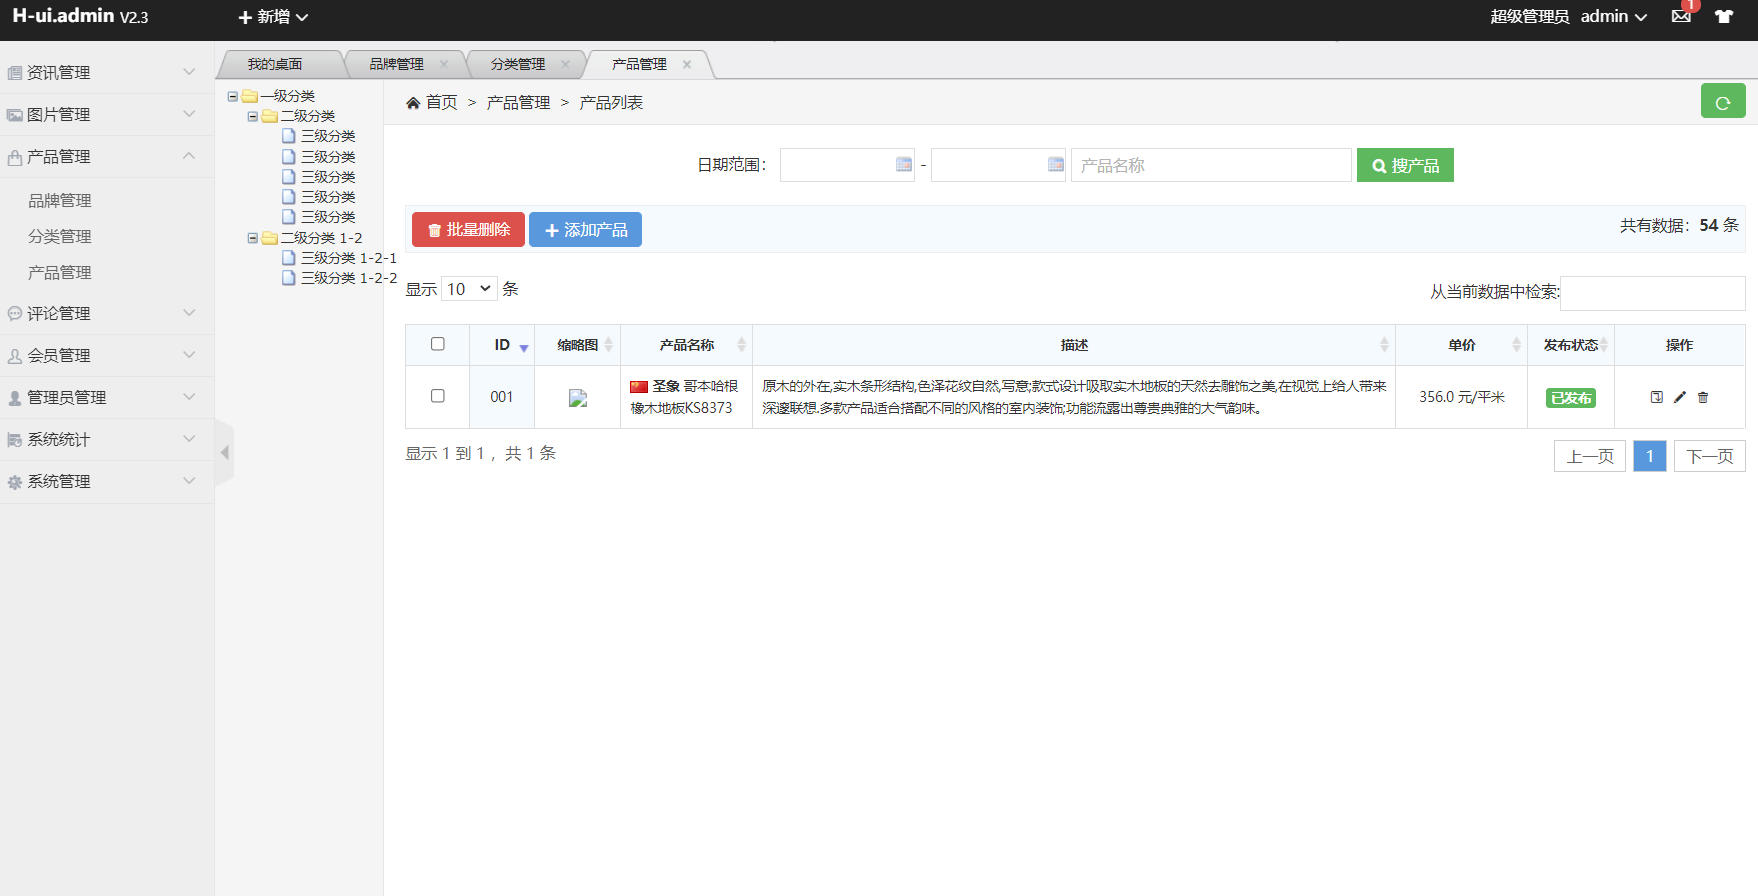The height and width of the screenshot is (896, 1758).
Task: Open the end date calendar icon
Action: point(1056,164)
